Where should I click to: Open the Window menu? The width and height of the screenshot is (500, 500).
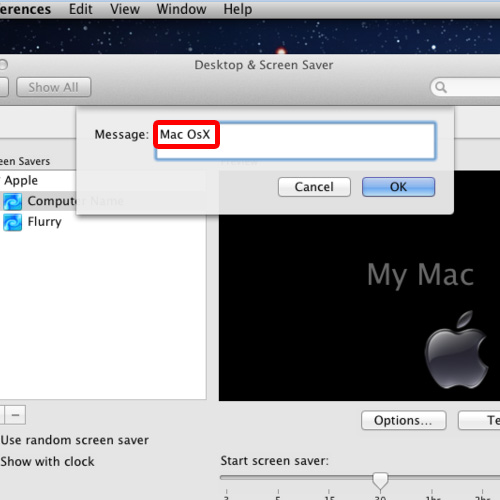click(181, 9)
